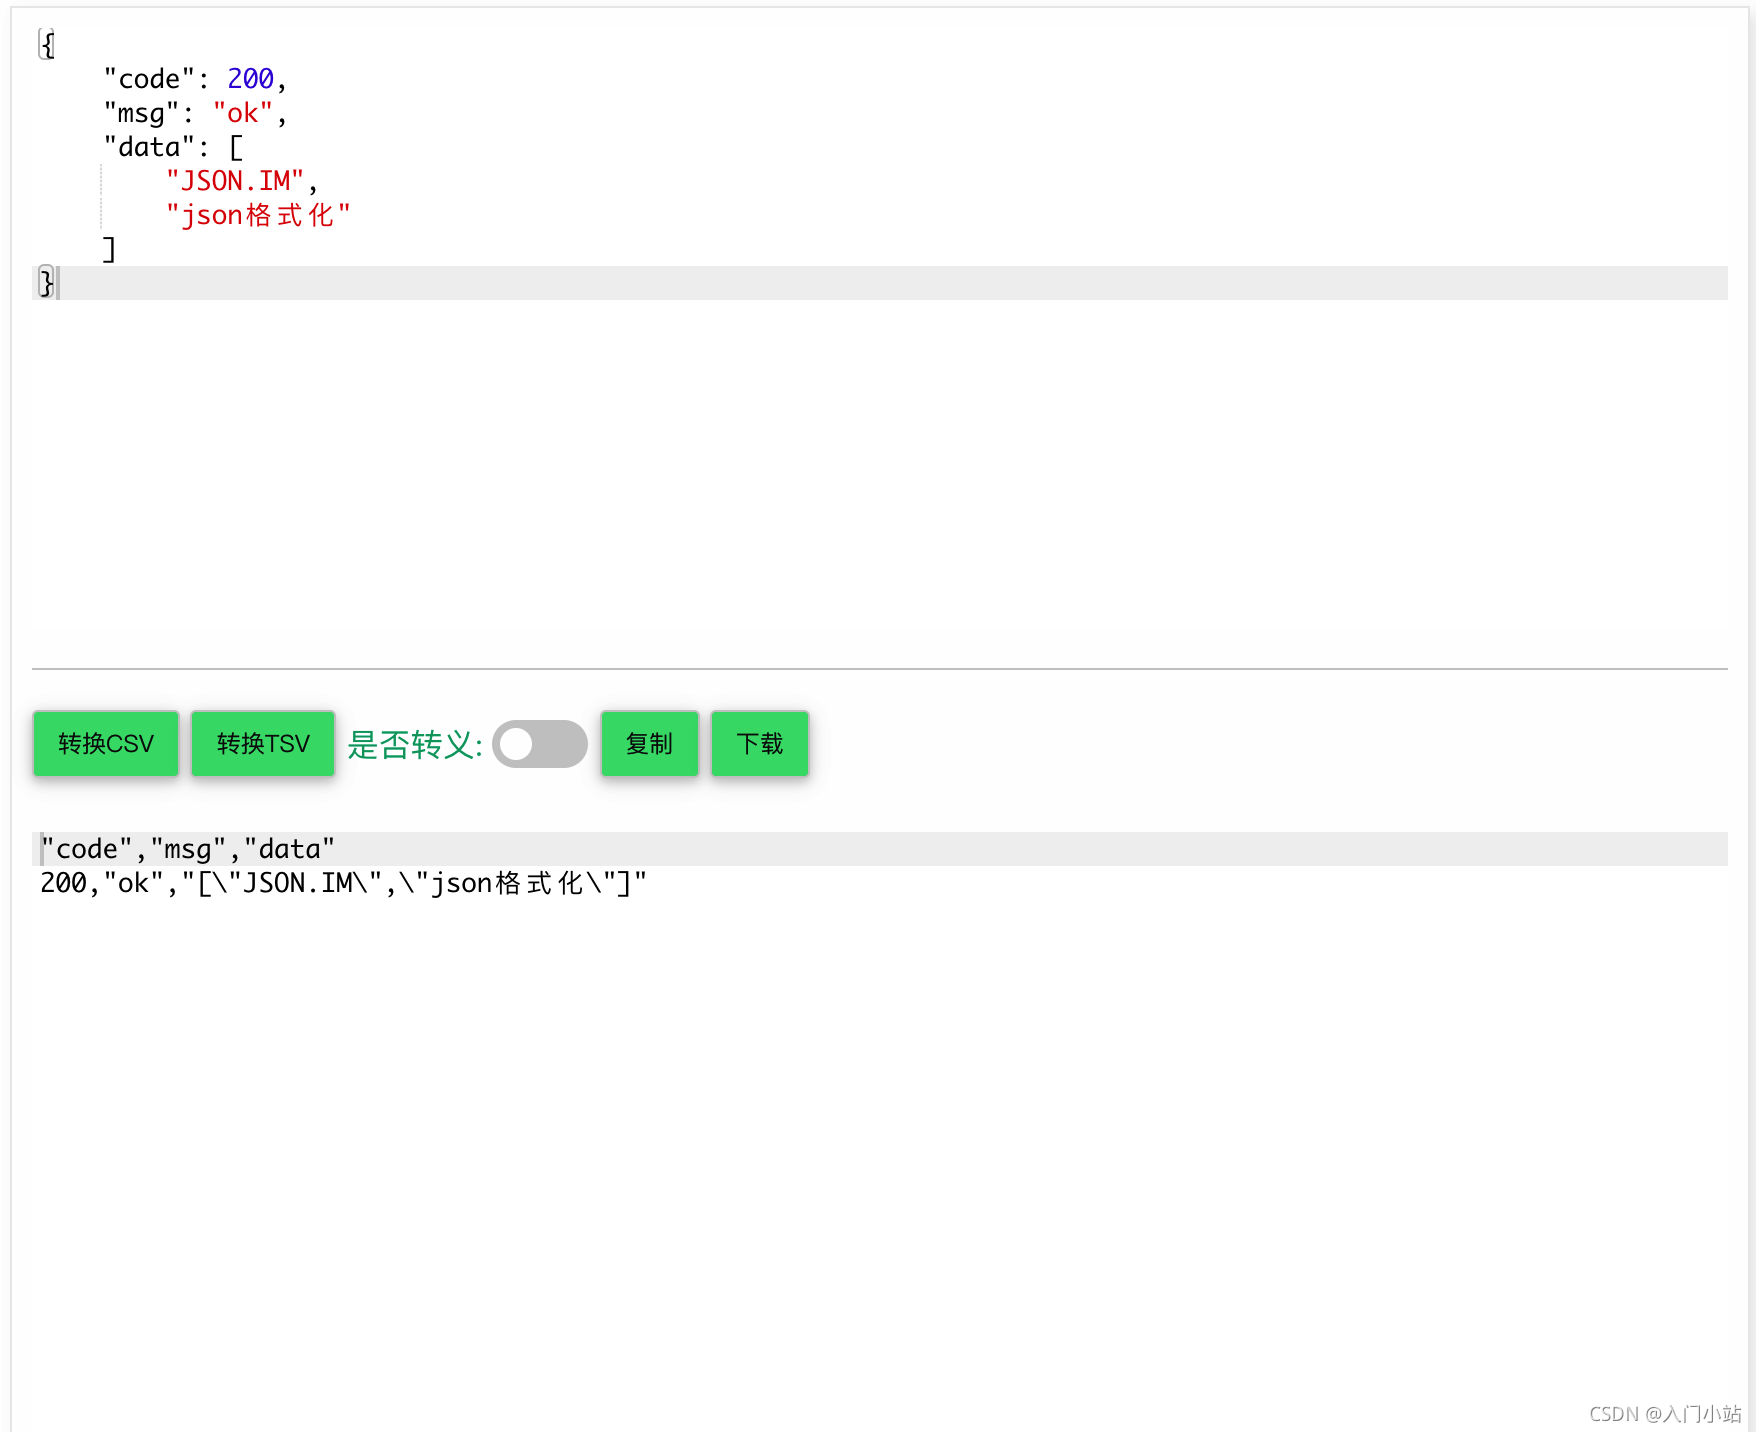Click the 是否转义 label

415,745
